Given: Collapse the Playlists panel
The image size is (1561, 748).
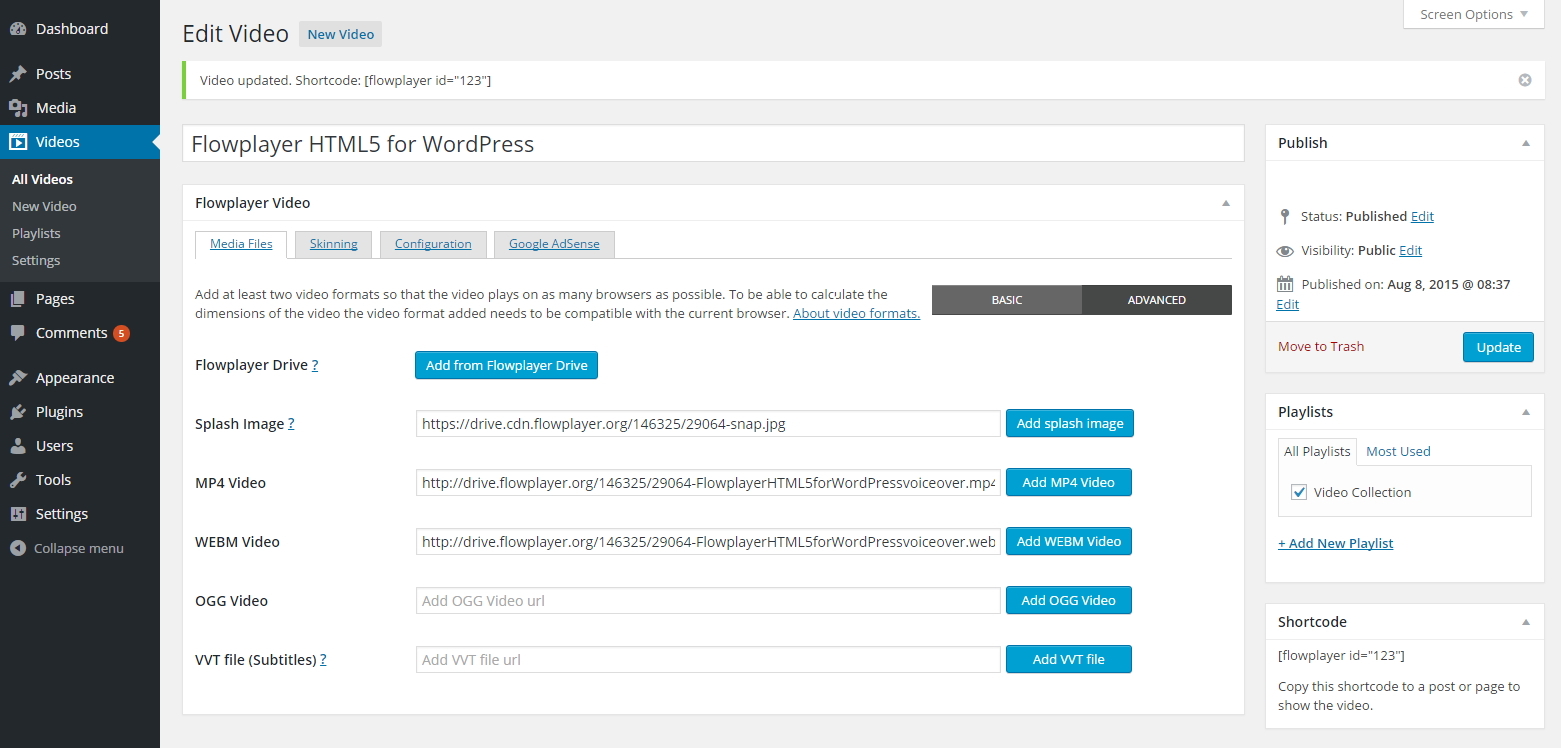Looking at the screenshot, I should click(1526, 412).
